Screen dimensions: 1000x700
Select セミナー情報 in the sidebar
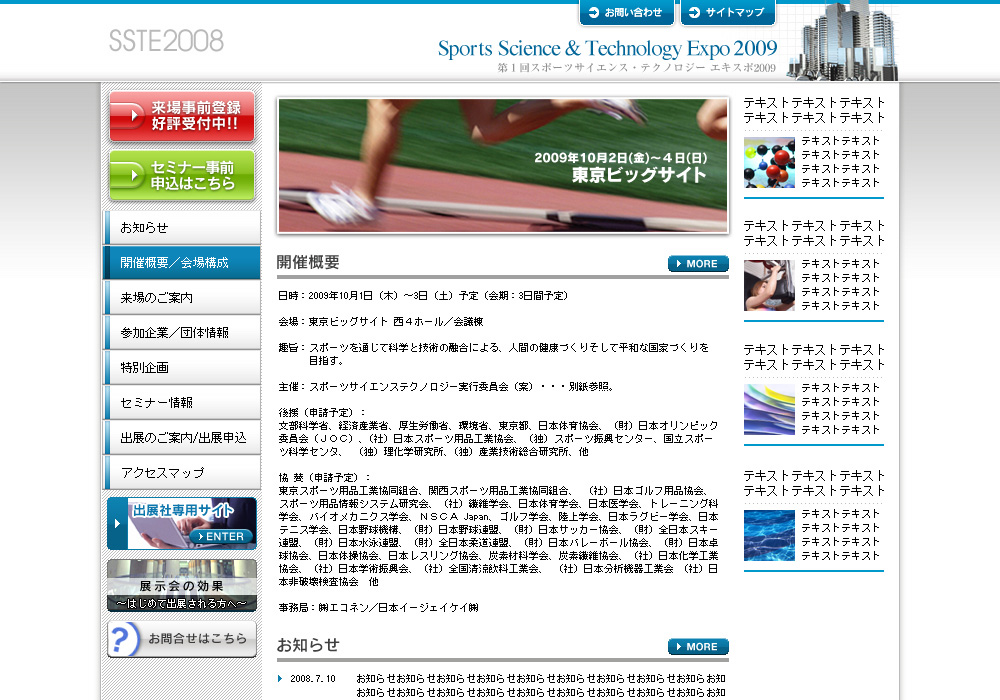coord(182,403)
